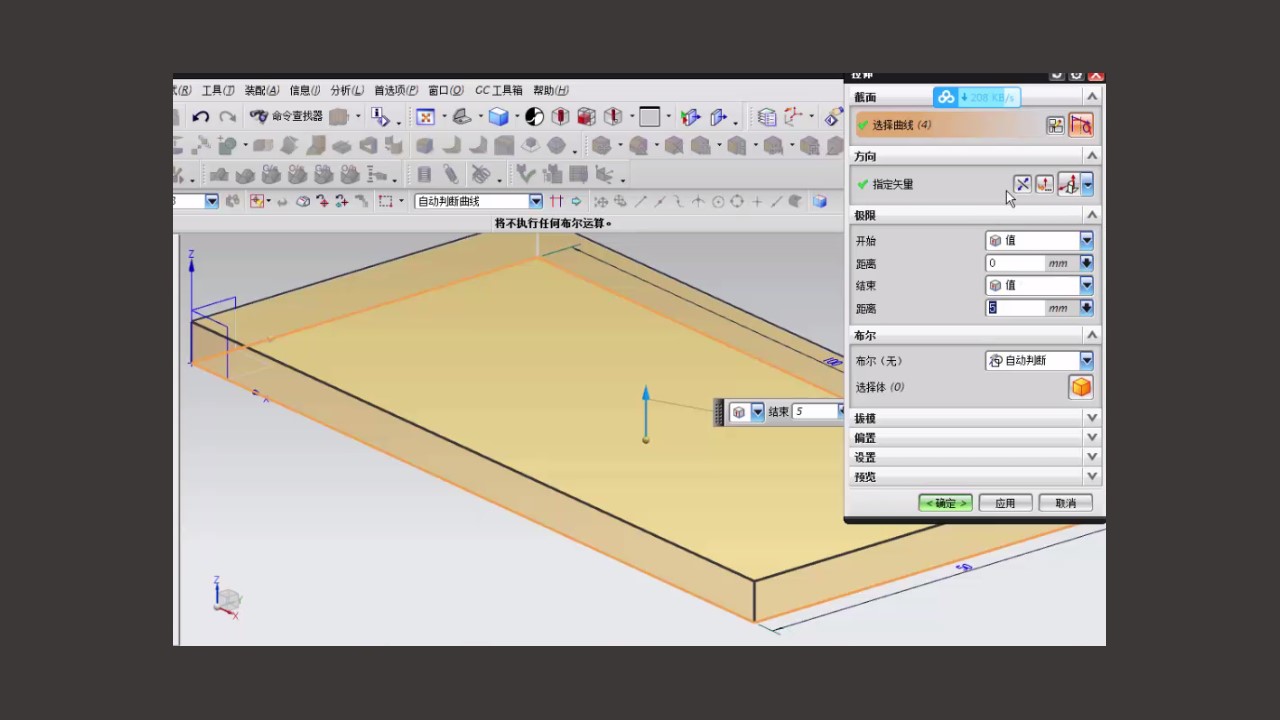The image size is (1280, 720).
Task: Open the 首选项(P) menu
Action: [x=396, y=90]
